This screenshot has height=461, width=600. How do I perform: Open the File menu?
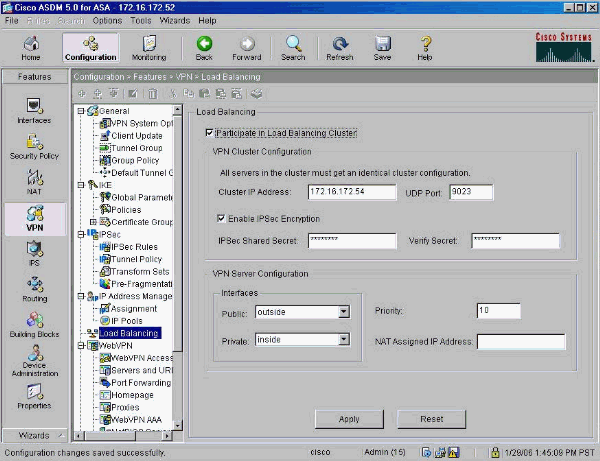click(x=11, y=21)
